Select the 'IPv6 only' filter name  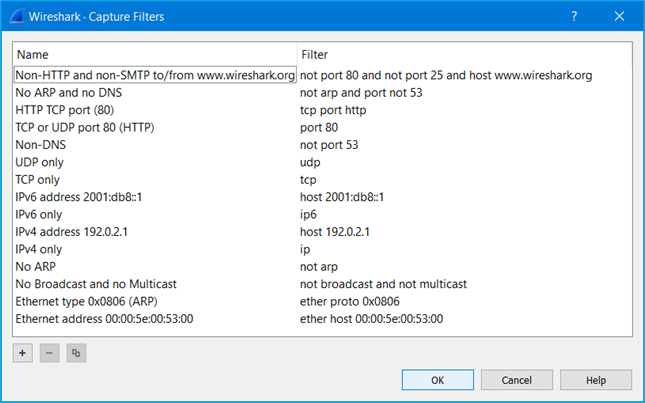(39, 215)
